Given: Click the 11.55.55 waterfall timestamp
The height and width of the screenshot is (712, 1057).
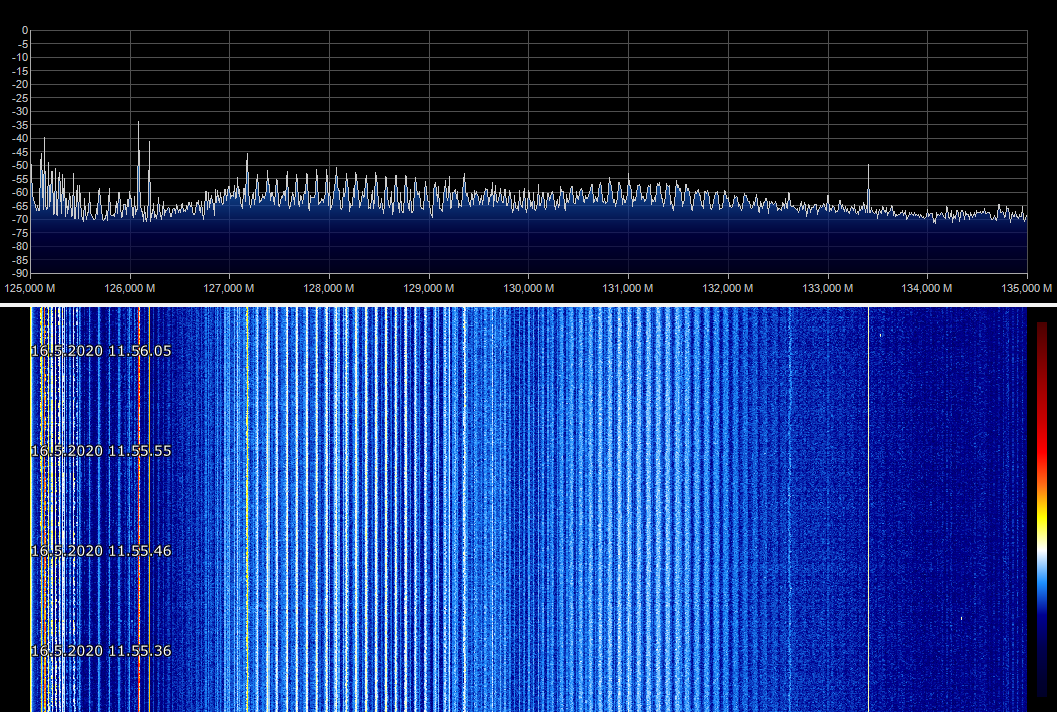Looking at the screenshot, I should point(101,451).
